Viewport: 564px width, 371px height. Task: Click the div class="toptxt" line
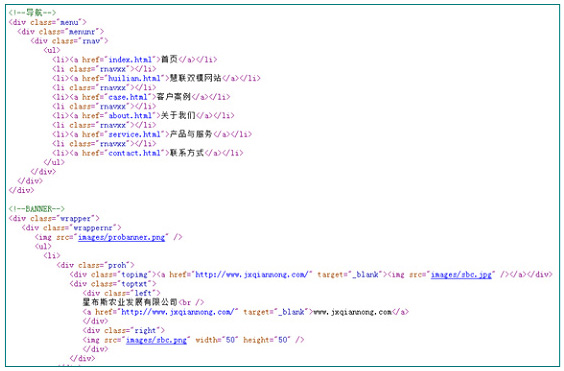click(113, 284)
